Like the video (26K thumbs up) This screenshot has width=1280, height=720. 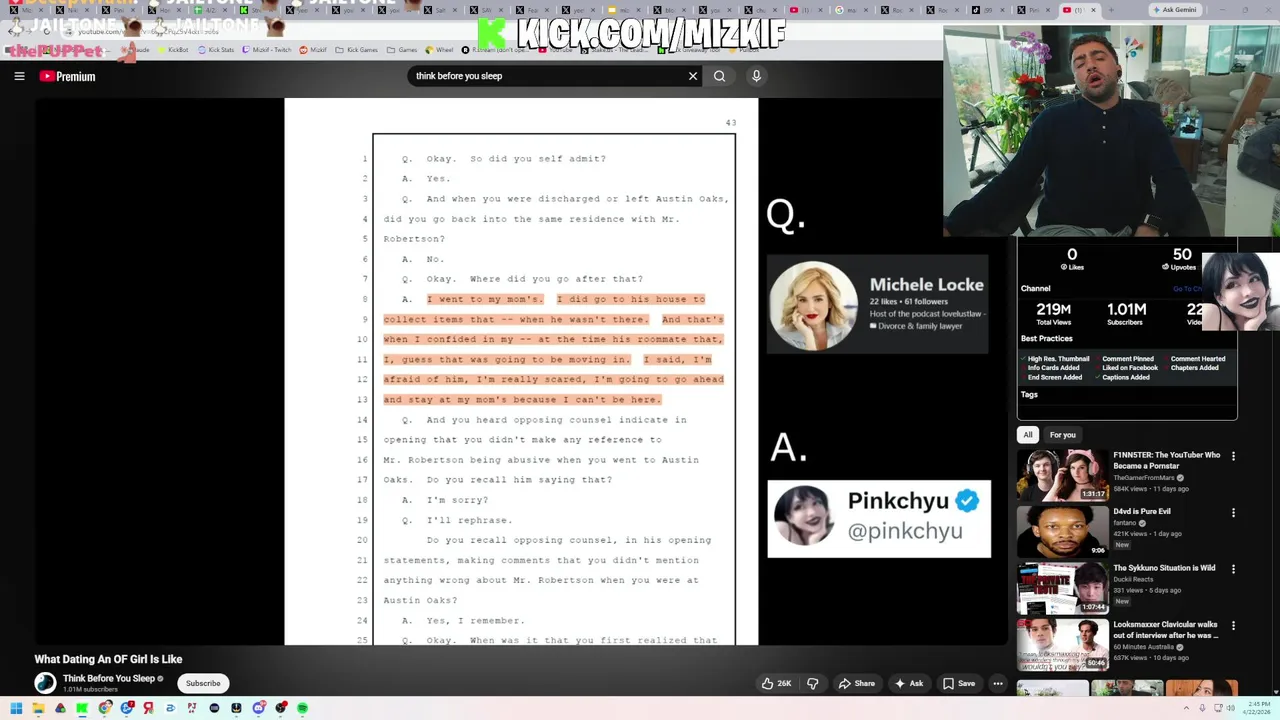tap(776, 684)
